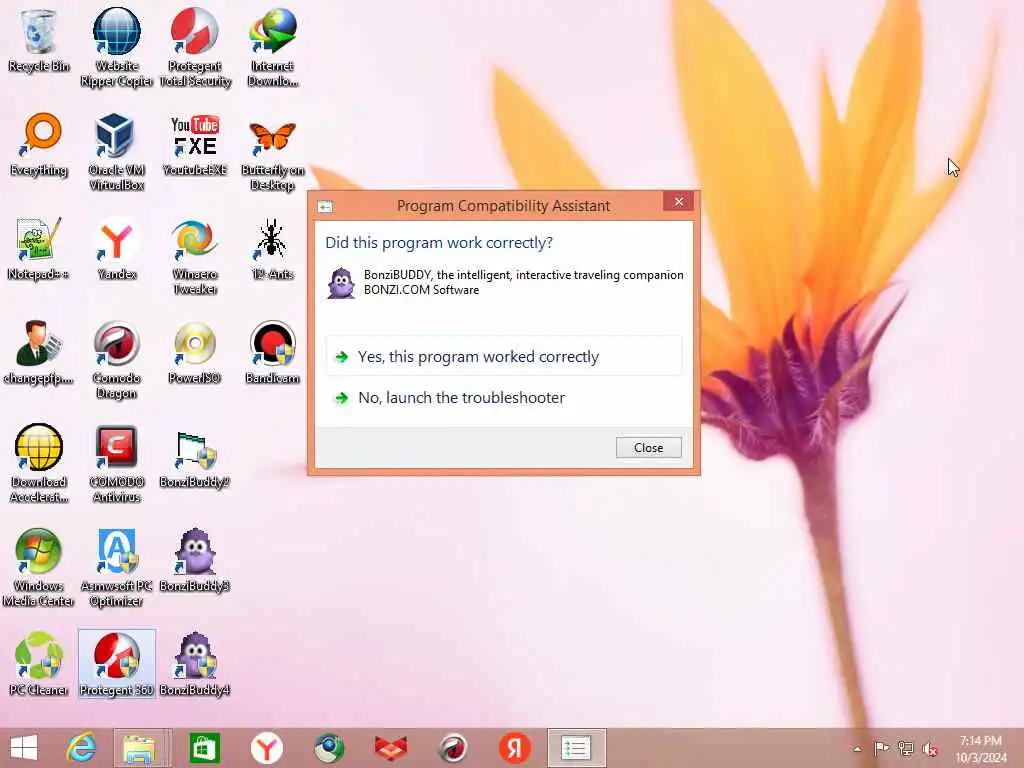This screenshot has width=1024, height=768.
Task: Click the Close button in Compatibility Assistant
Action: pos(648,447)
